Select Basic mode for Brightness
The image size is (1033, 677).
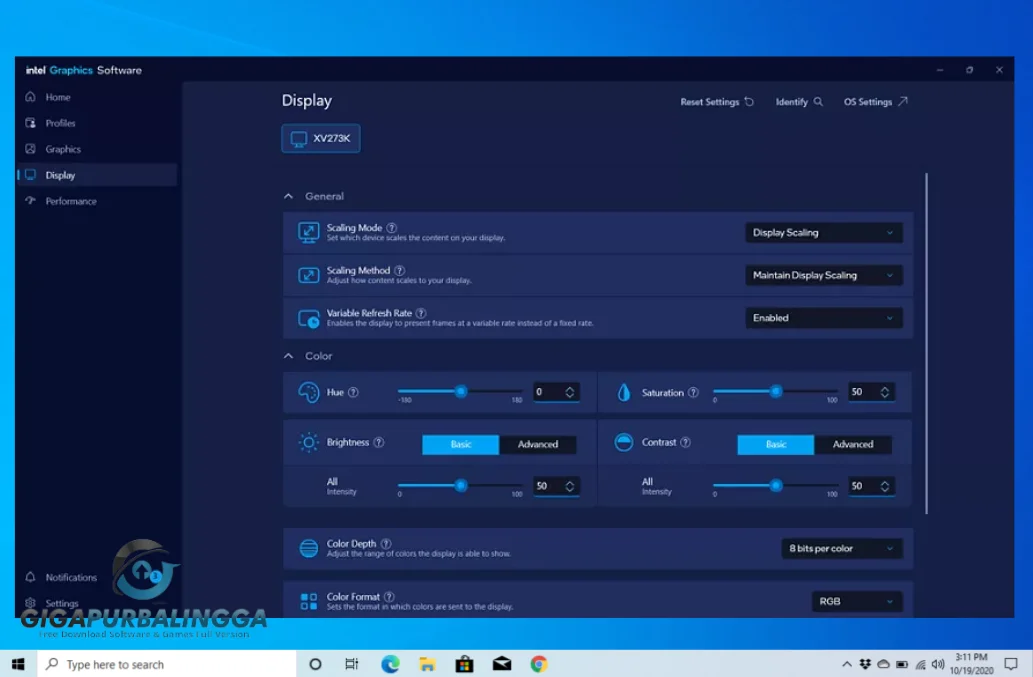coord(461,445)
